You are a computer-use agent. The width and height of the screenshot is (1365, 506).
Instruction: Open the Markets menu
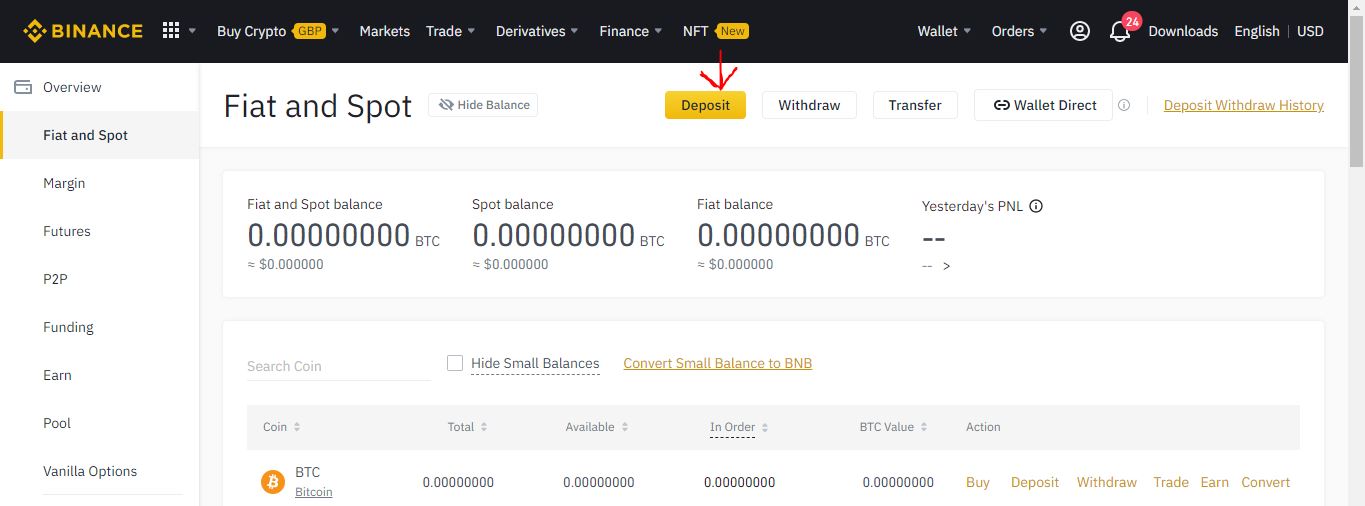(385, 31)
